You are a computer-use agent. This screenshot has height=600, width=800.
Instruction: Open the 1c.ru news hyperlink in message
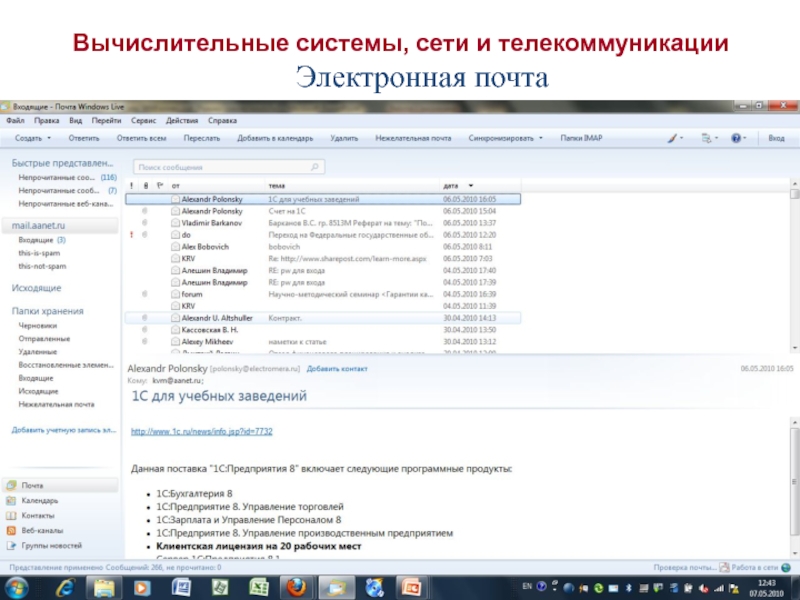coord(202,431)
